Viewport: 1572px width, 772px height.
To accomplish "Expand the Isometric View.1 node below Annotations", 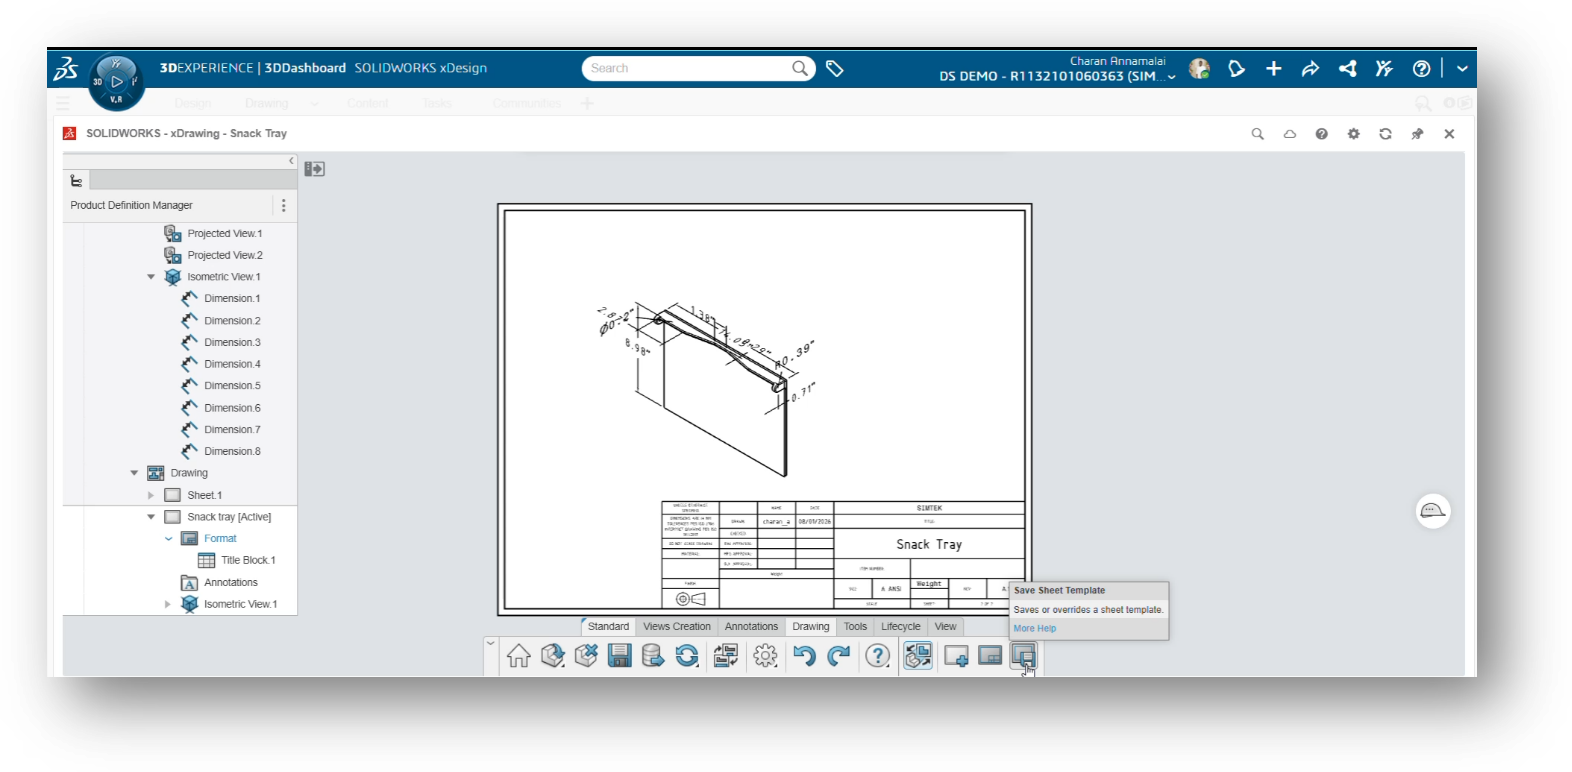I will click(168, 604).
